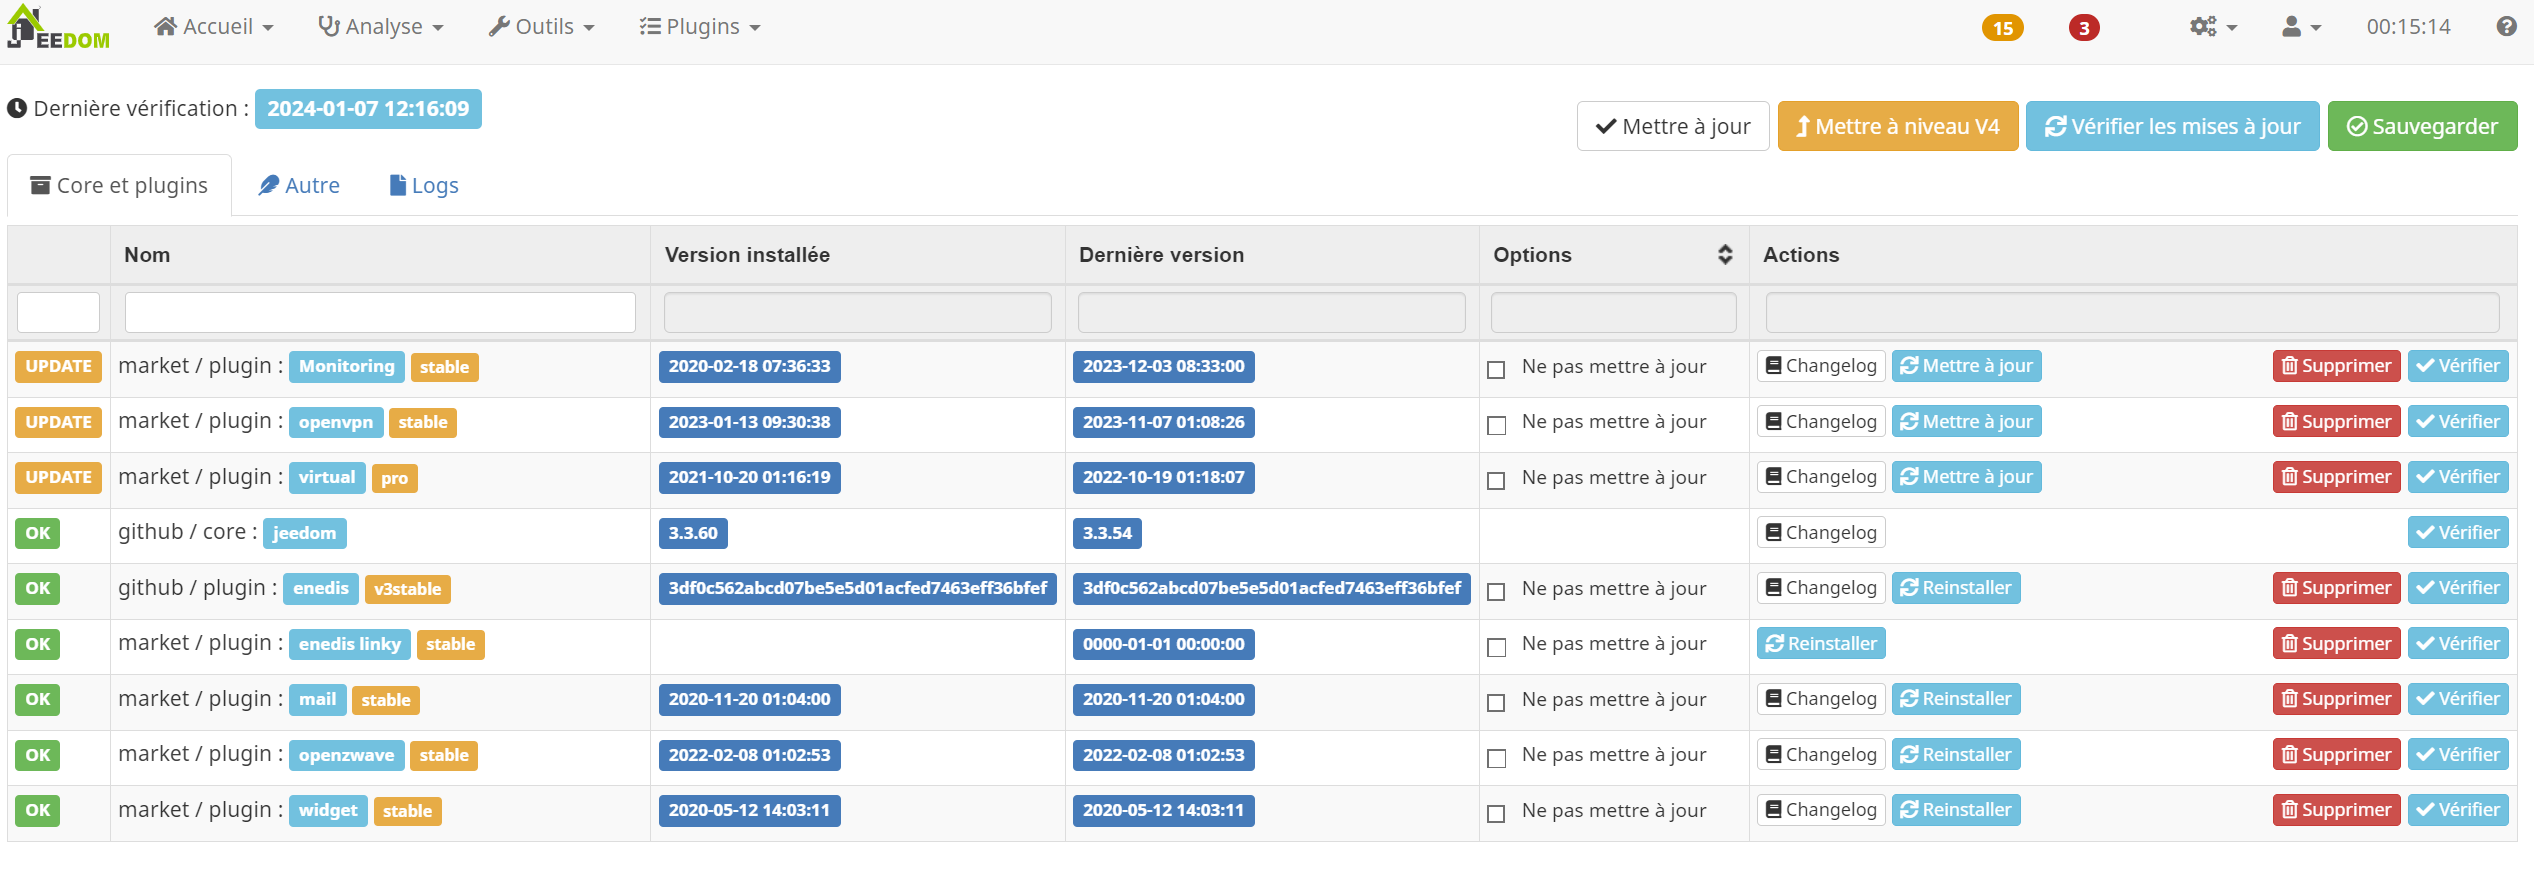Click the Nom column header

(x=147, y=255)
